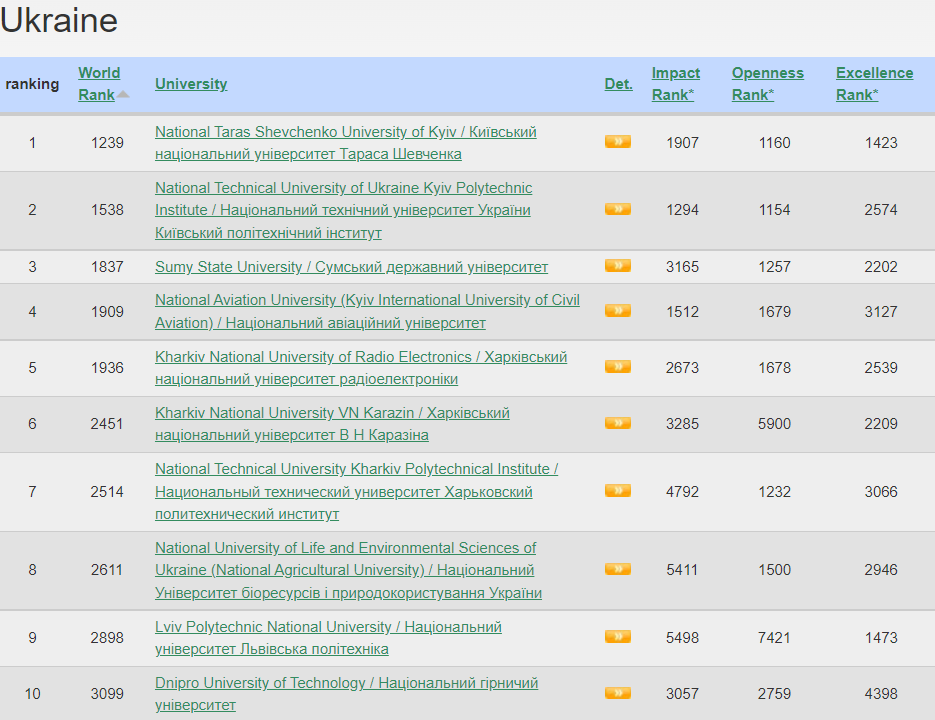935x720 pixels.
Task: Sort by Excellence Rank column header
Action: pyautogui.click(x=874, y=84)
